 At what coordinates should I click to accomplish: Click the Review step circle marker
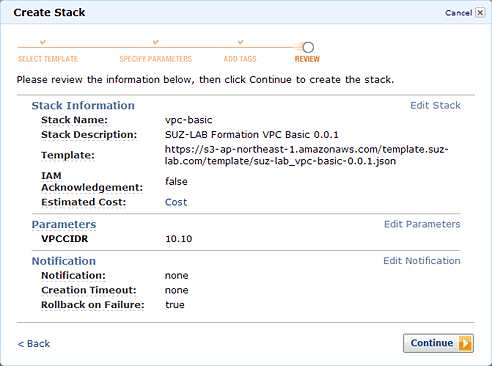click(308, 47)
